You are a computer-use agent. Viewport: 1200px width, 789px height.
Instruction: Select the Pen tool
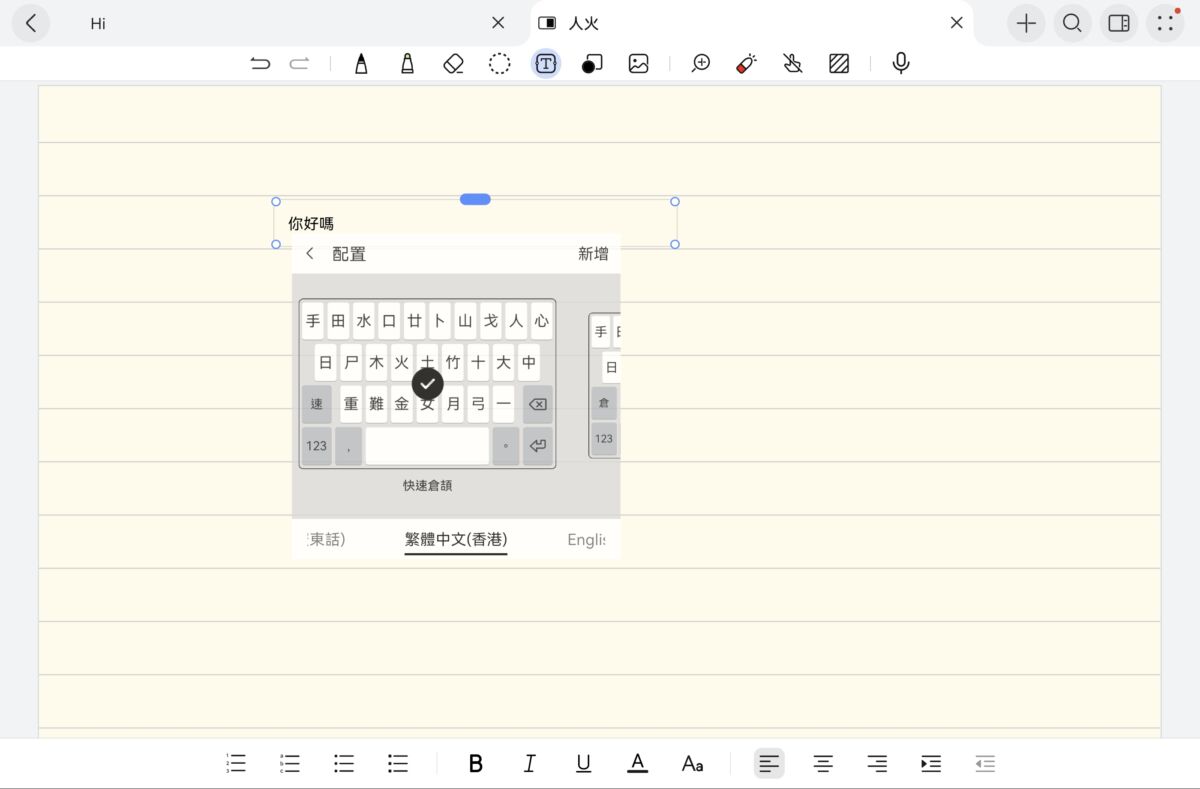pyautogui.click(x=361, y=62)
